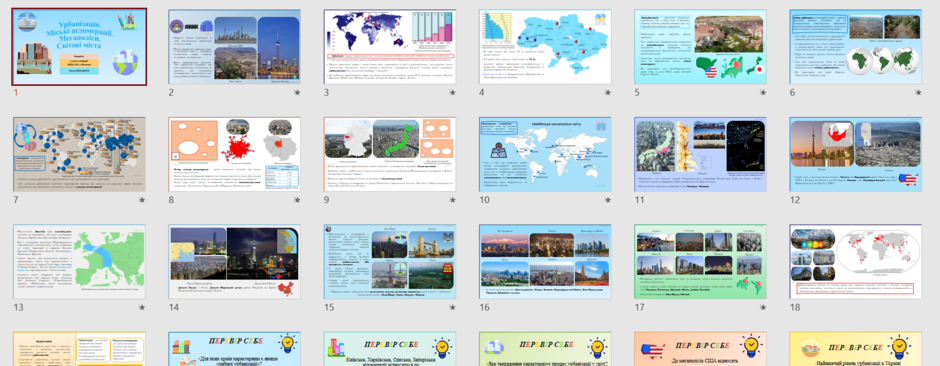
Task: Click the transition star icon under slide 9
Action: [453, 200]
